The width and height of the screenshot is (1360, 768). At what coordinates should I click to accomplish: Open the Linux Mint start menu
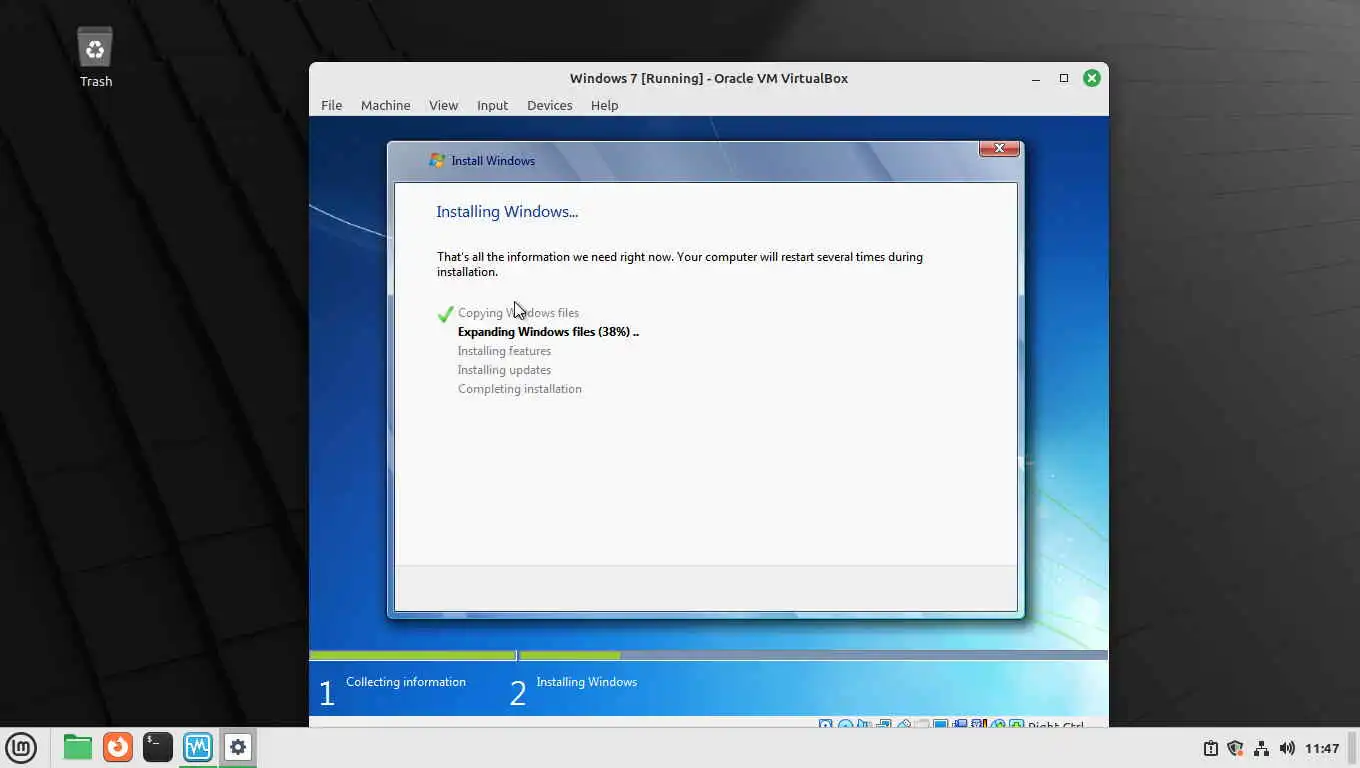point(21,747)
